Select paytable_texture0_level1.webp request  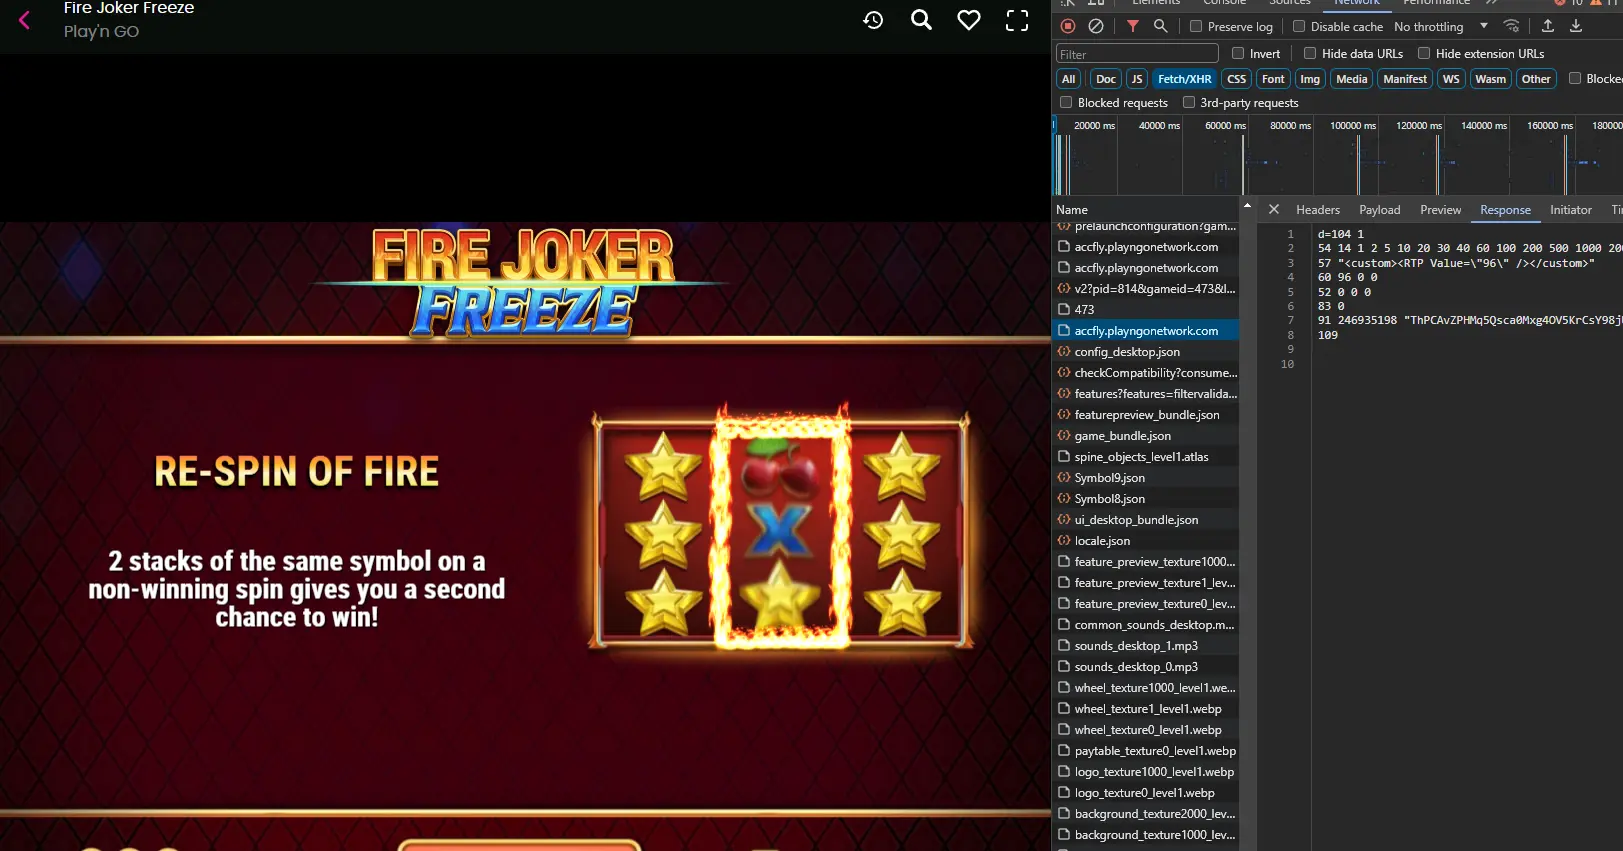[x=1147, y=751]
